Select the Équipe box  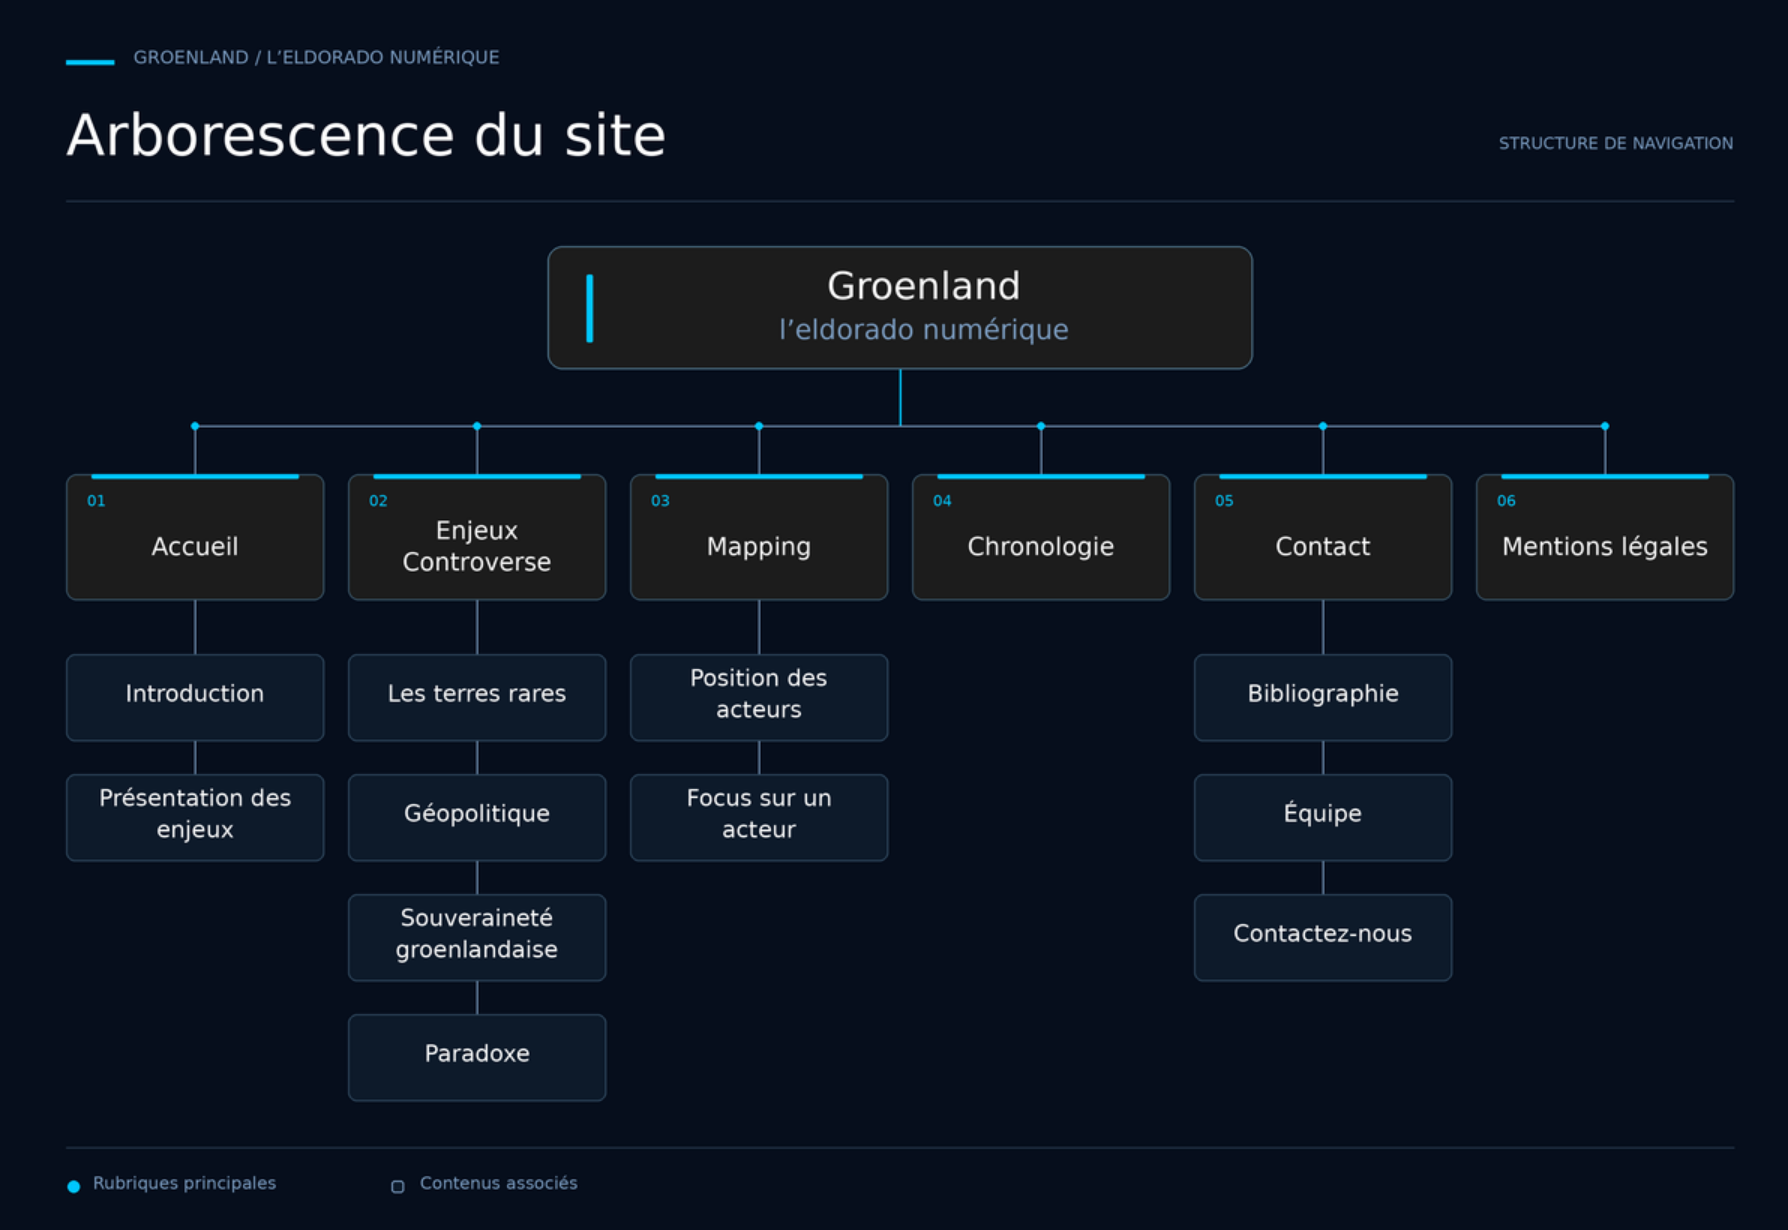tap(1323, 818)
